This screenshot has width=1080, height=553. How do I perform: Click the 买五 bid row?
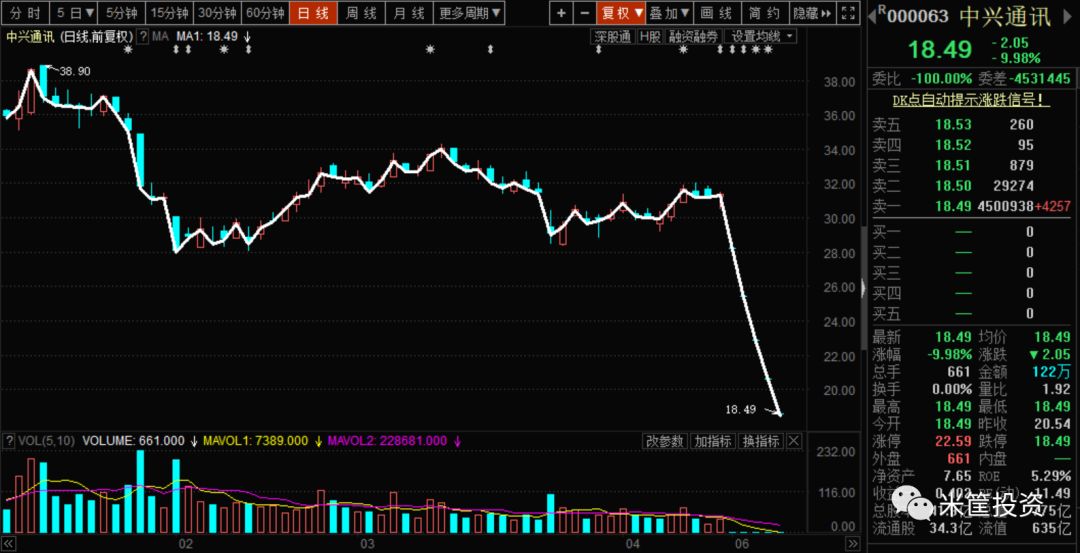pyautogui.click(x=969, y=314)
